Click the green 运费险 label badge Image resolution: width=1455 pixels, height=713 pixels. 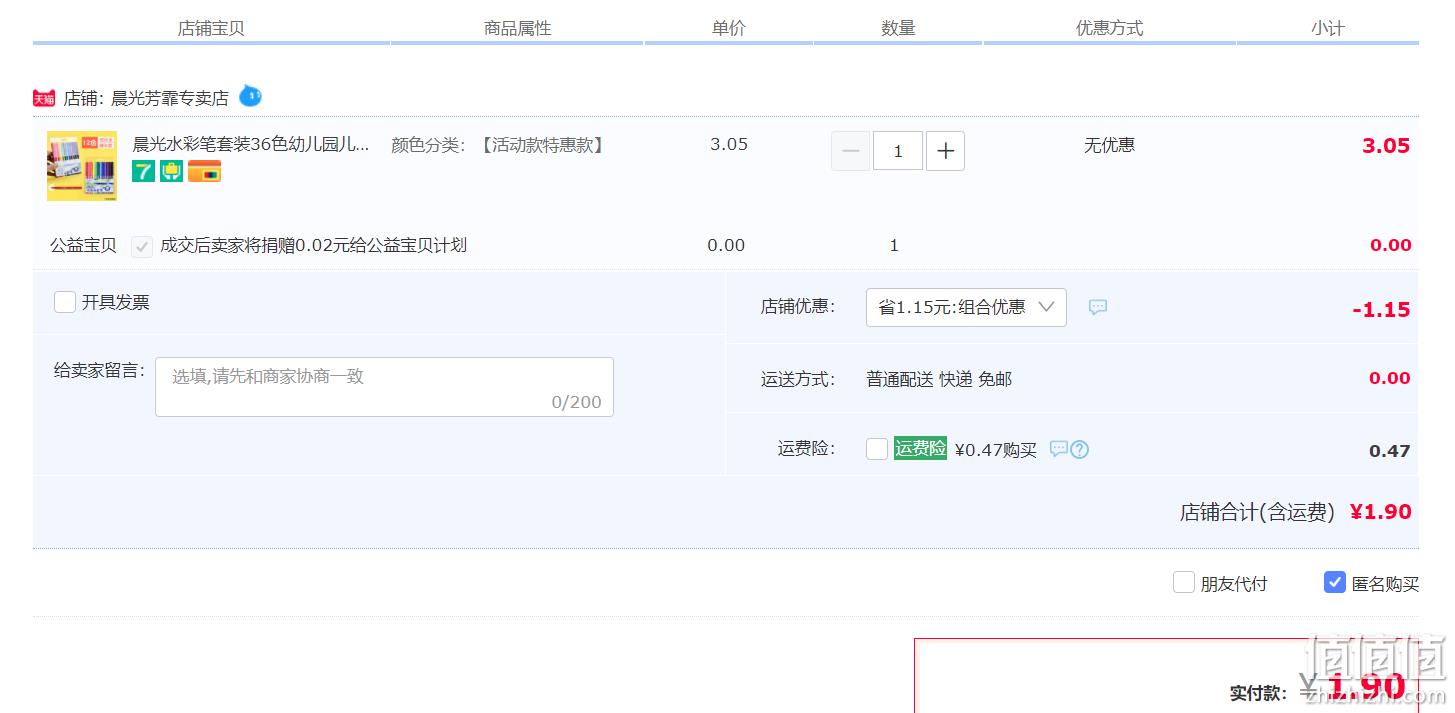[920, 449]
